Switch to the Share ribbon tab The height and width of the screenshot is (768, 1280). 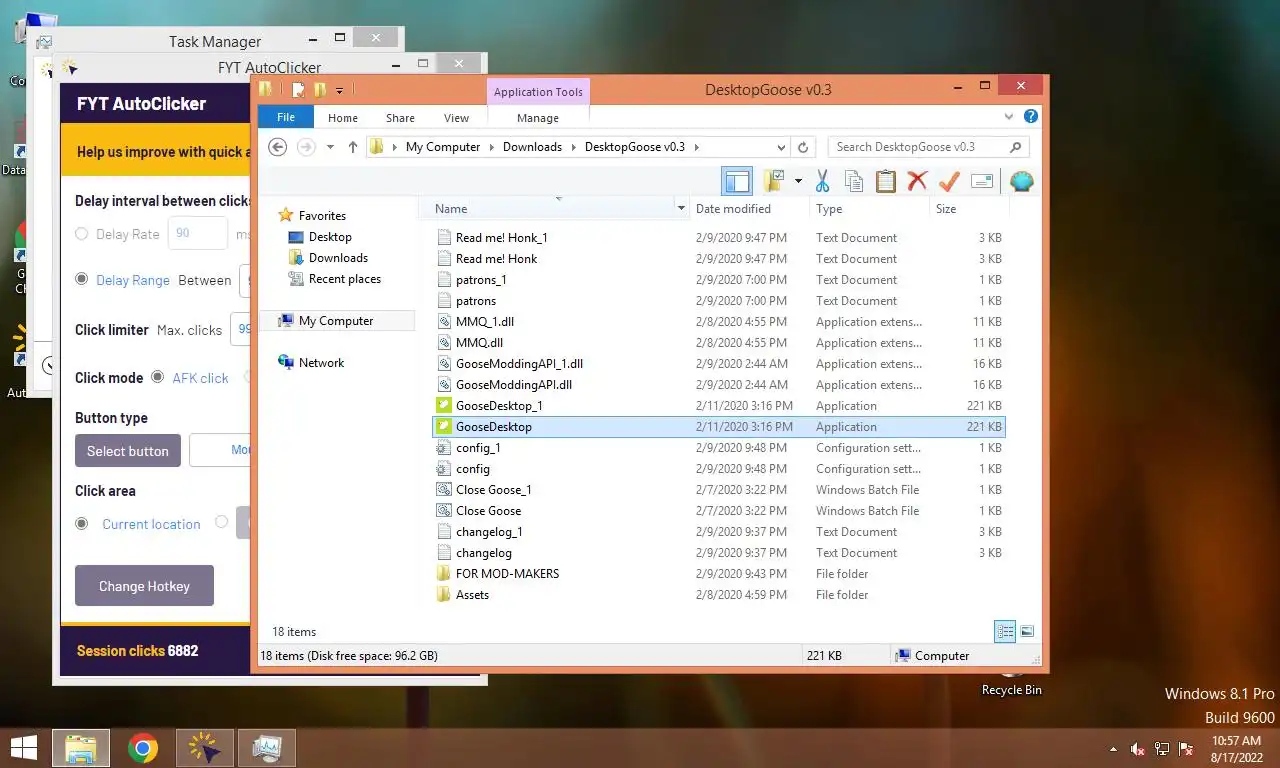coord(400,118)
